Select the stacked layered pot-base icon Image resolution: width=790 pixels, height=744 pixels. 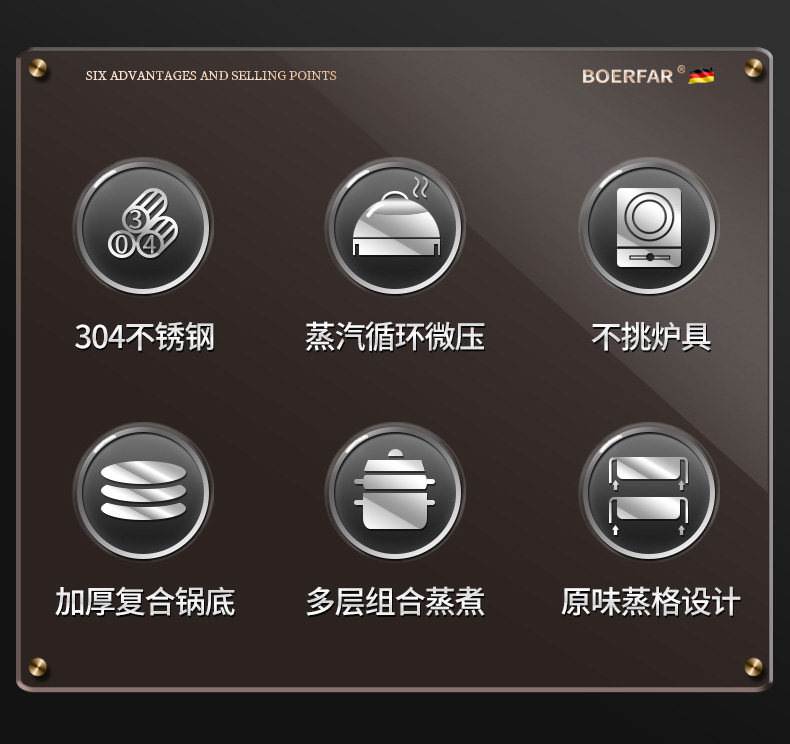coord(144,491)
